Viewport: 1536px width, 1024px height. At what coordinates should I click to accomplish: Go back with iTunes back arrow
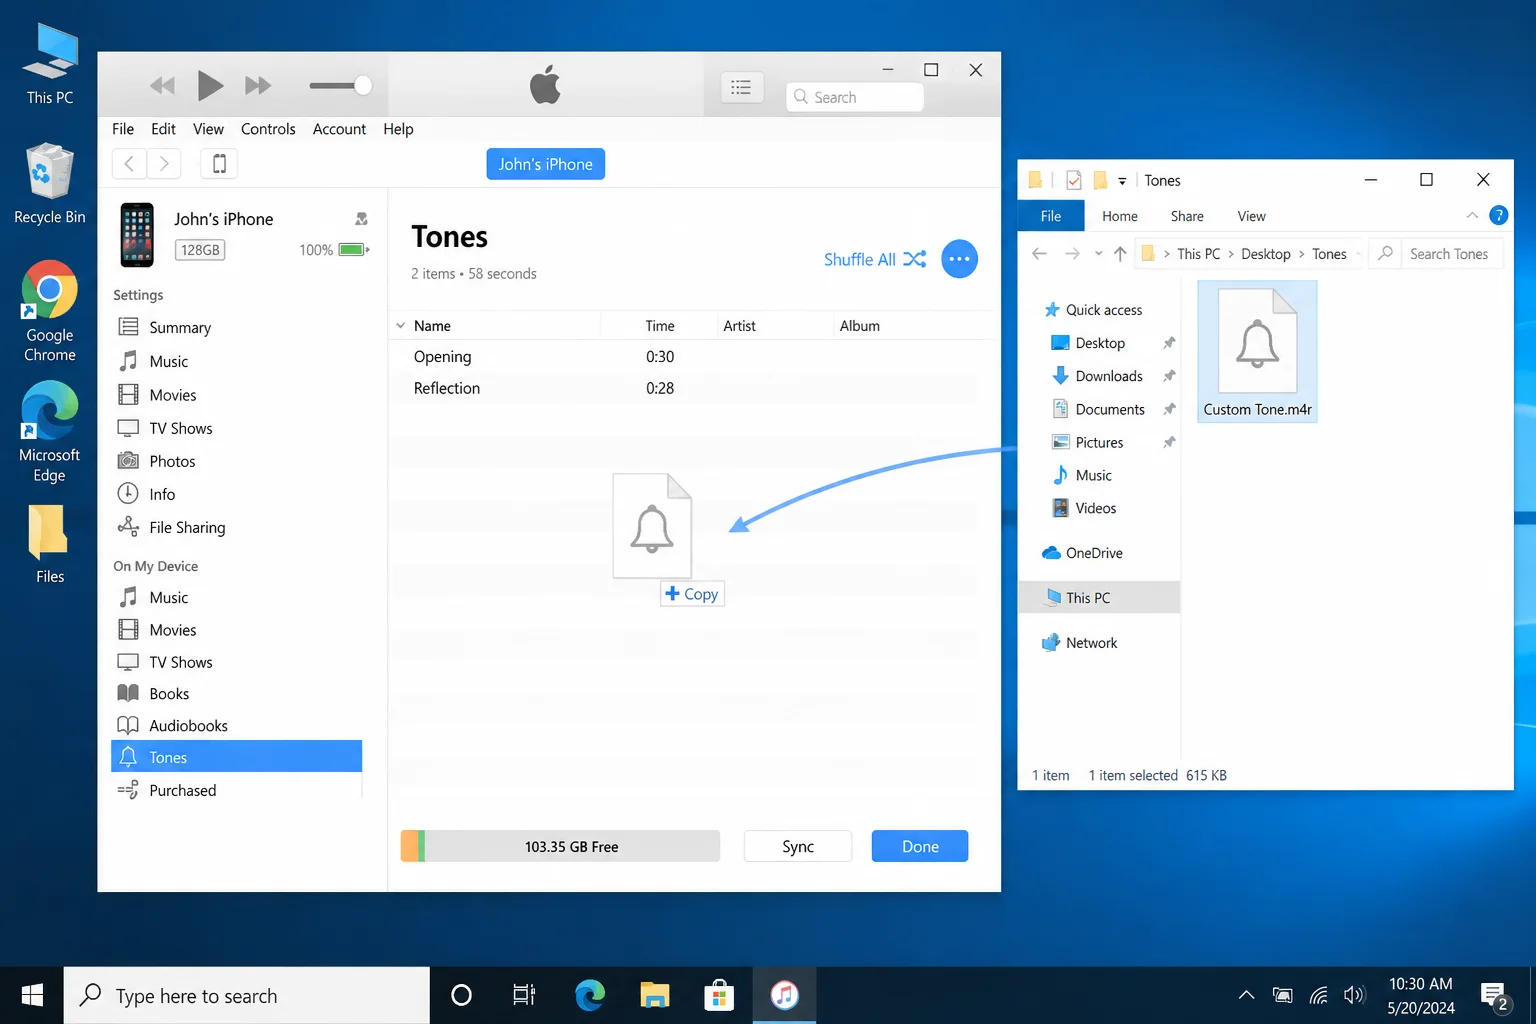(129, 164)
